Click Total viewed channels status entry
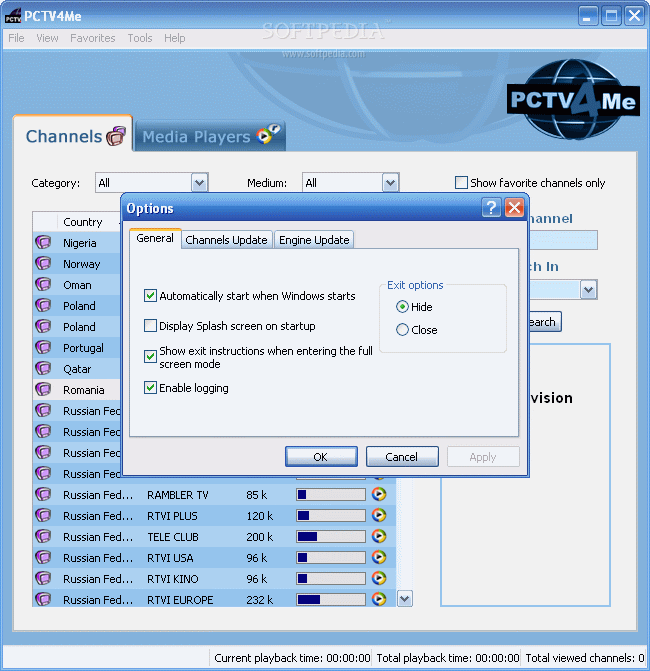 click(x=585, y=658)
